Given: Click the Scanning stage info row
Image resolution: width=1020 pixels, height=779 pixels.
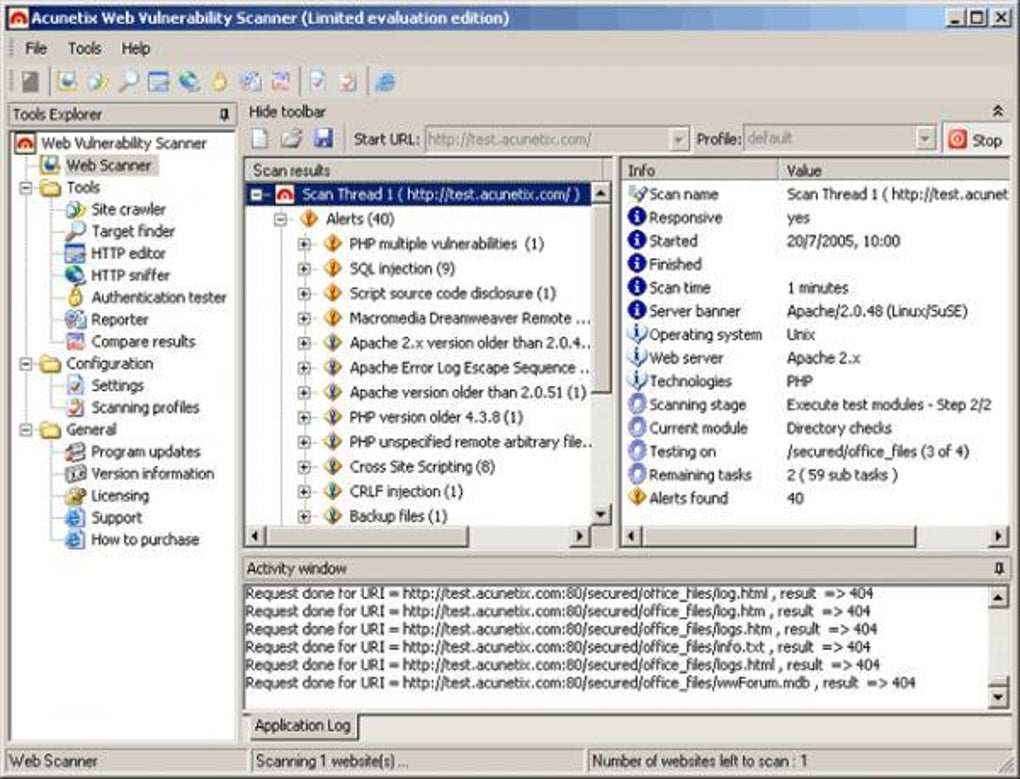Looking at the screenshot, I should coord(816,404).
